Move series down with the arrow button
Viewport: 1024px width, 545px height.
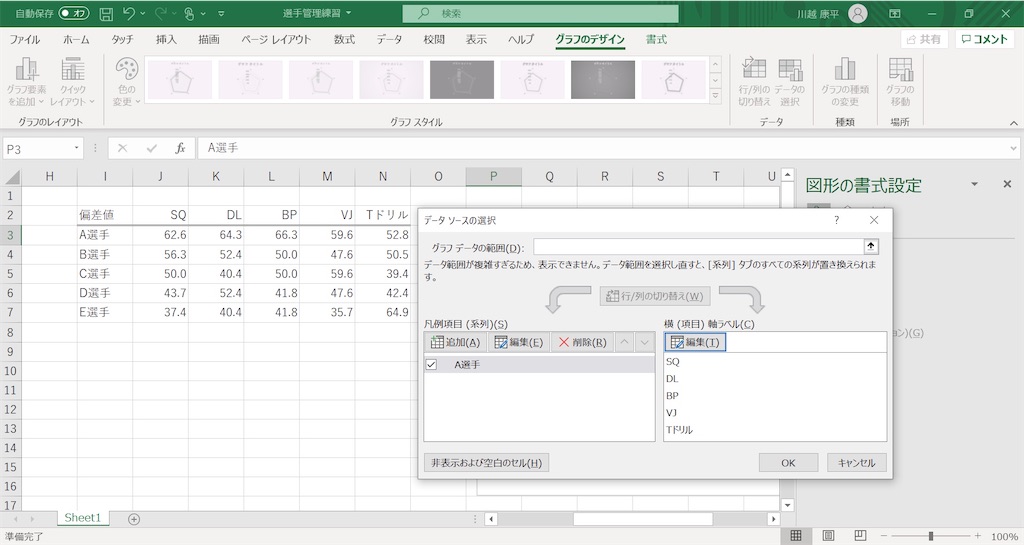tap(644, 342)
